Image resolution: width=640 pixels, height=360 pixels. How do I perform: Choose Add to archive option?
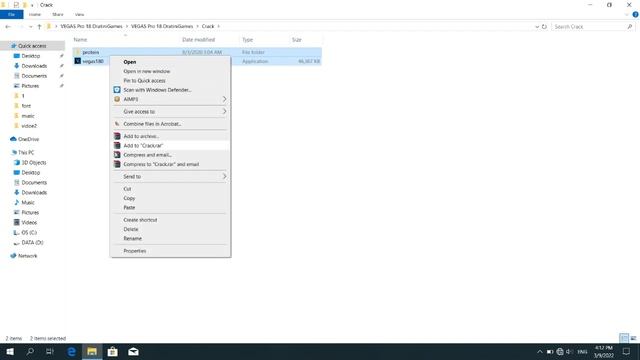170,136
